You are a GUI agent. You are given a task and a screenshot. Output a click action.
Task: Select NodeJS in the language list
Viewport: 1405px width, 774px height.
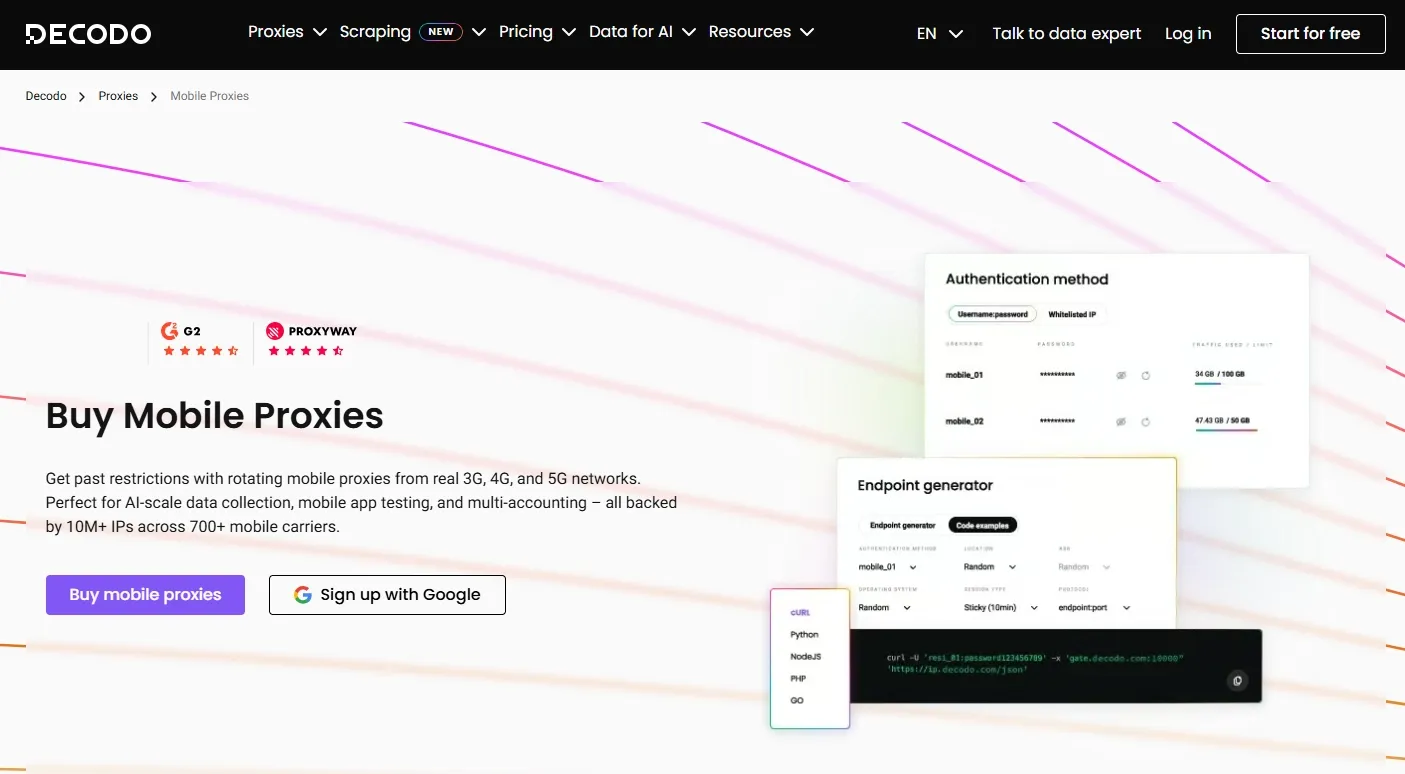tap(805, 656)
